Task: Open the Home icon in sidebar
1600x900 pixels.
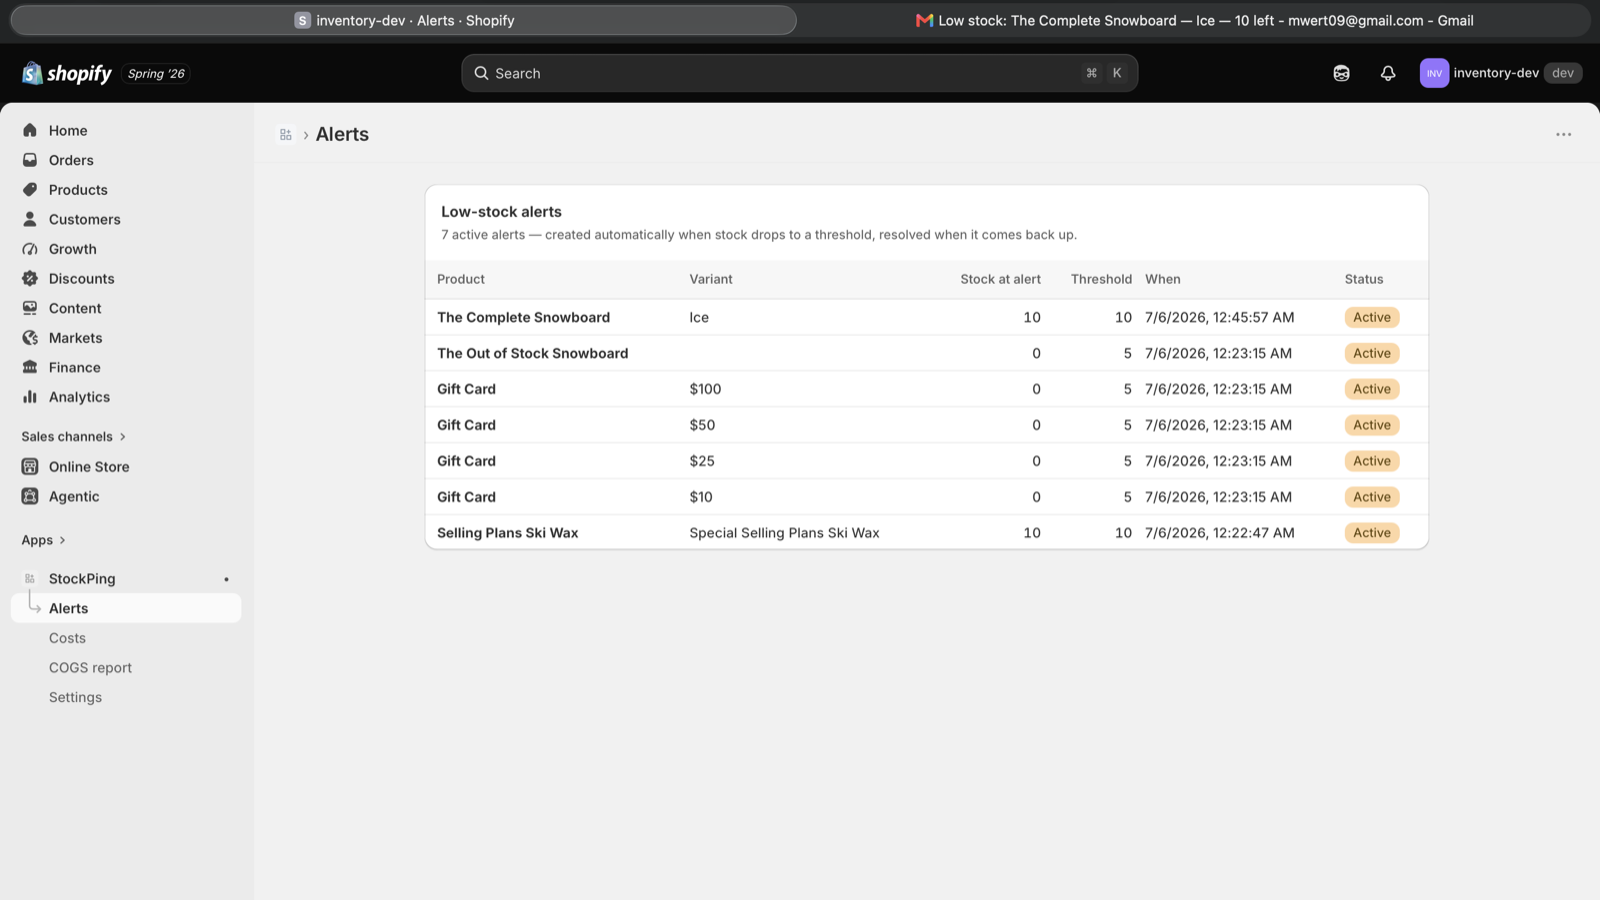Action: pos(30,130)
